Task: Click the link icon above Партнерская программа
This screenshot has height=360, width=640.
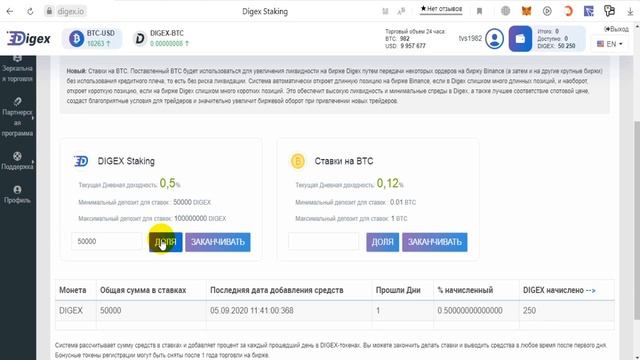Action: point(18,101)
